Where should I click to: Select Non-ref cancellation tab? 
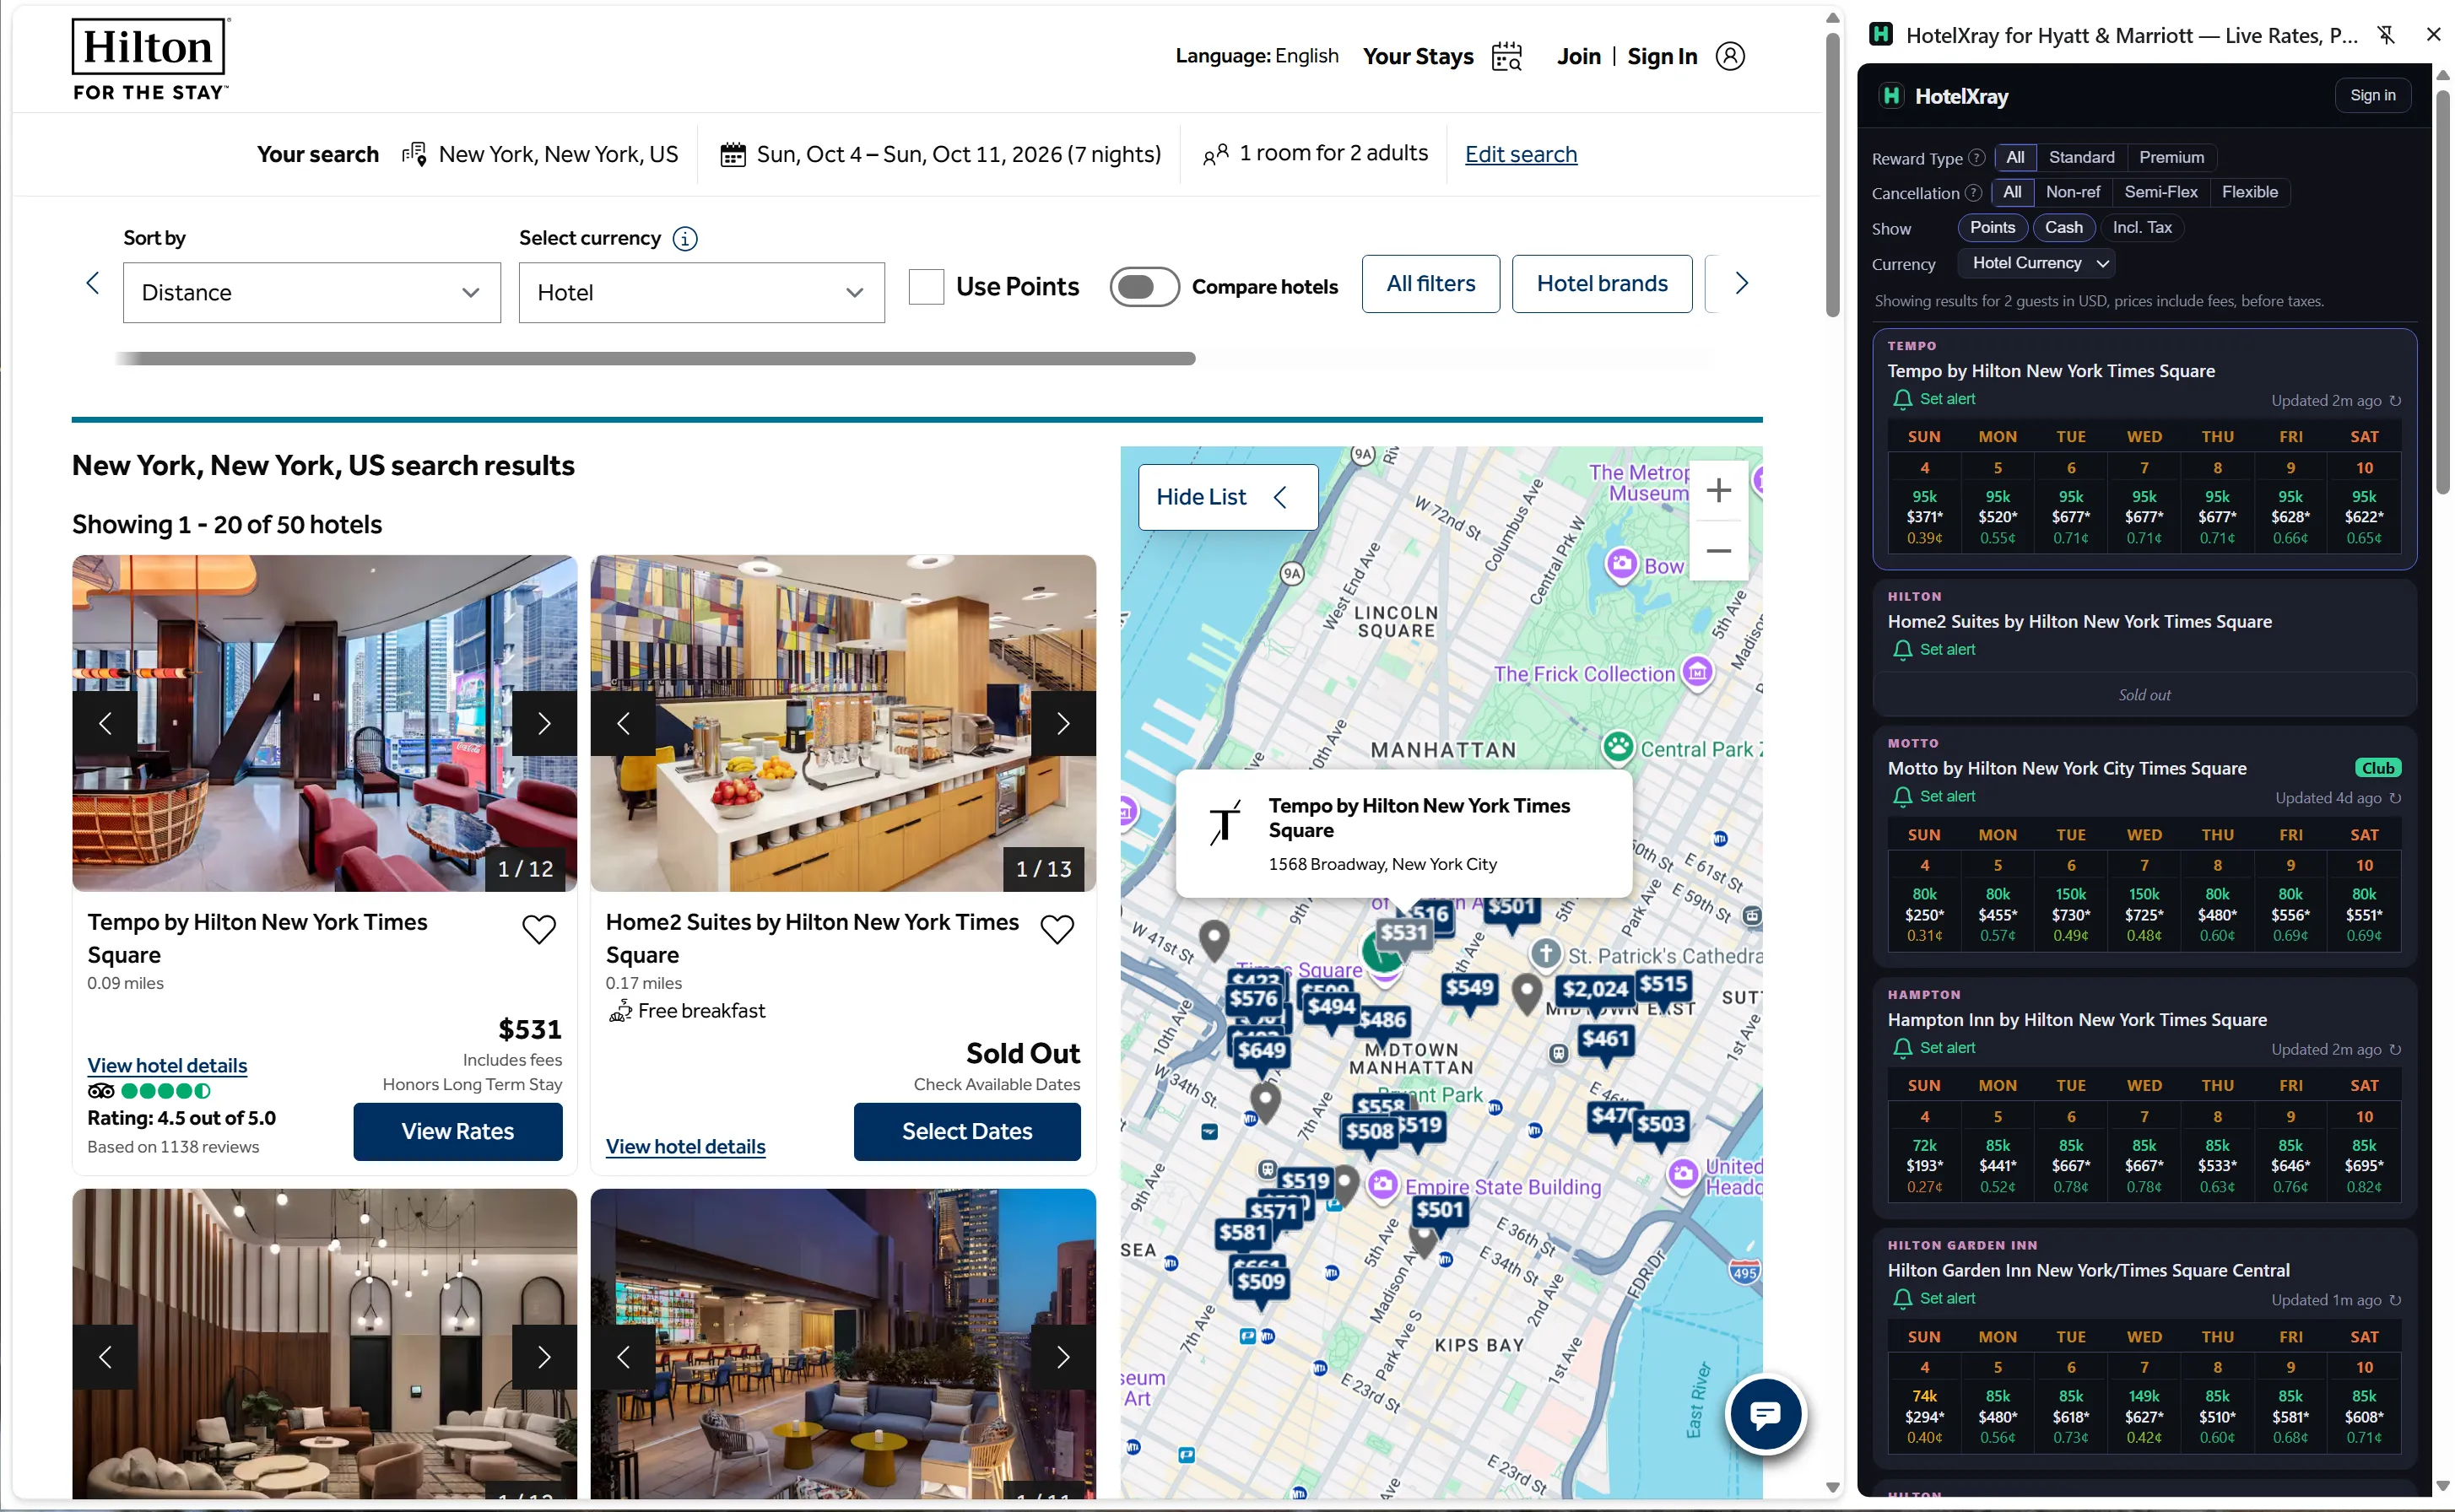(2072, 192)
